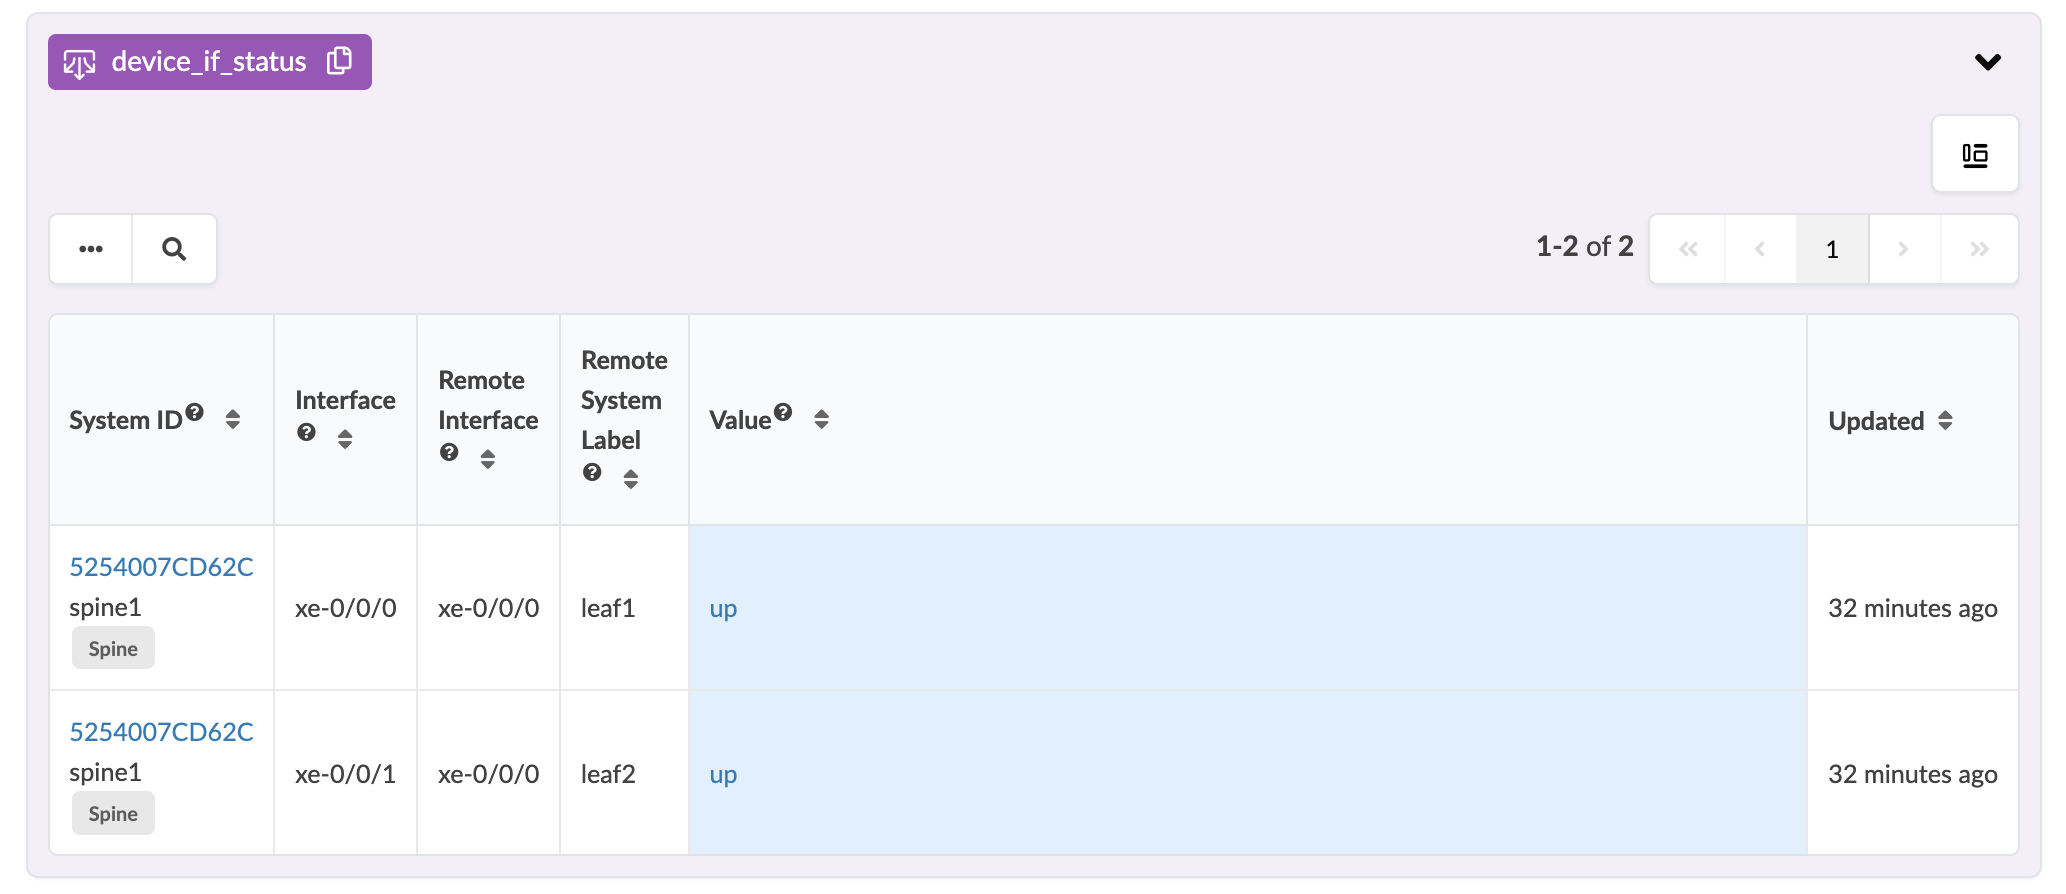This screenshot has width=2066, height=894.
Task: Show help tooltip for Interface column
Action: [x=307, y=432]
